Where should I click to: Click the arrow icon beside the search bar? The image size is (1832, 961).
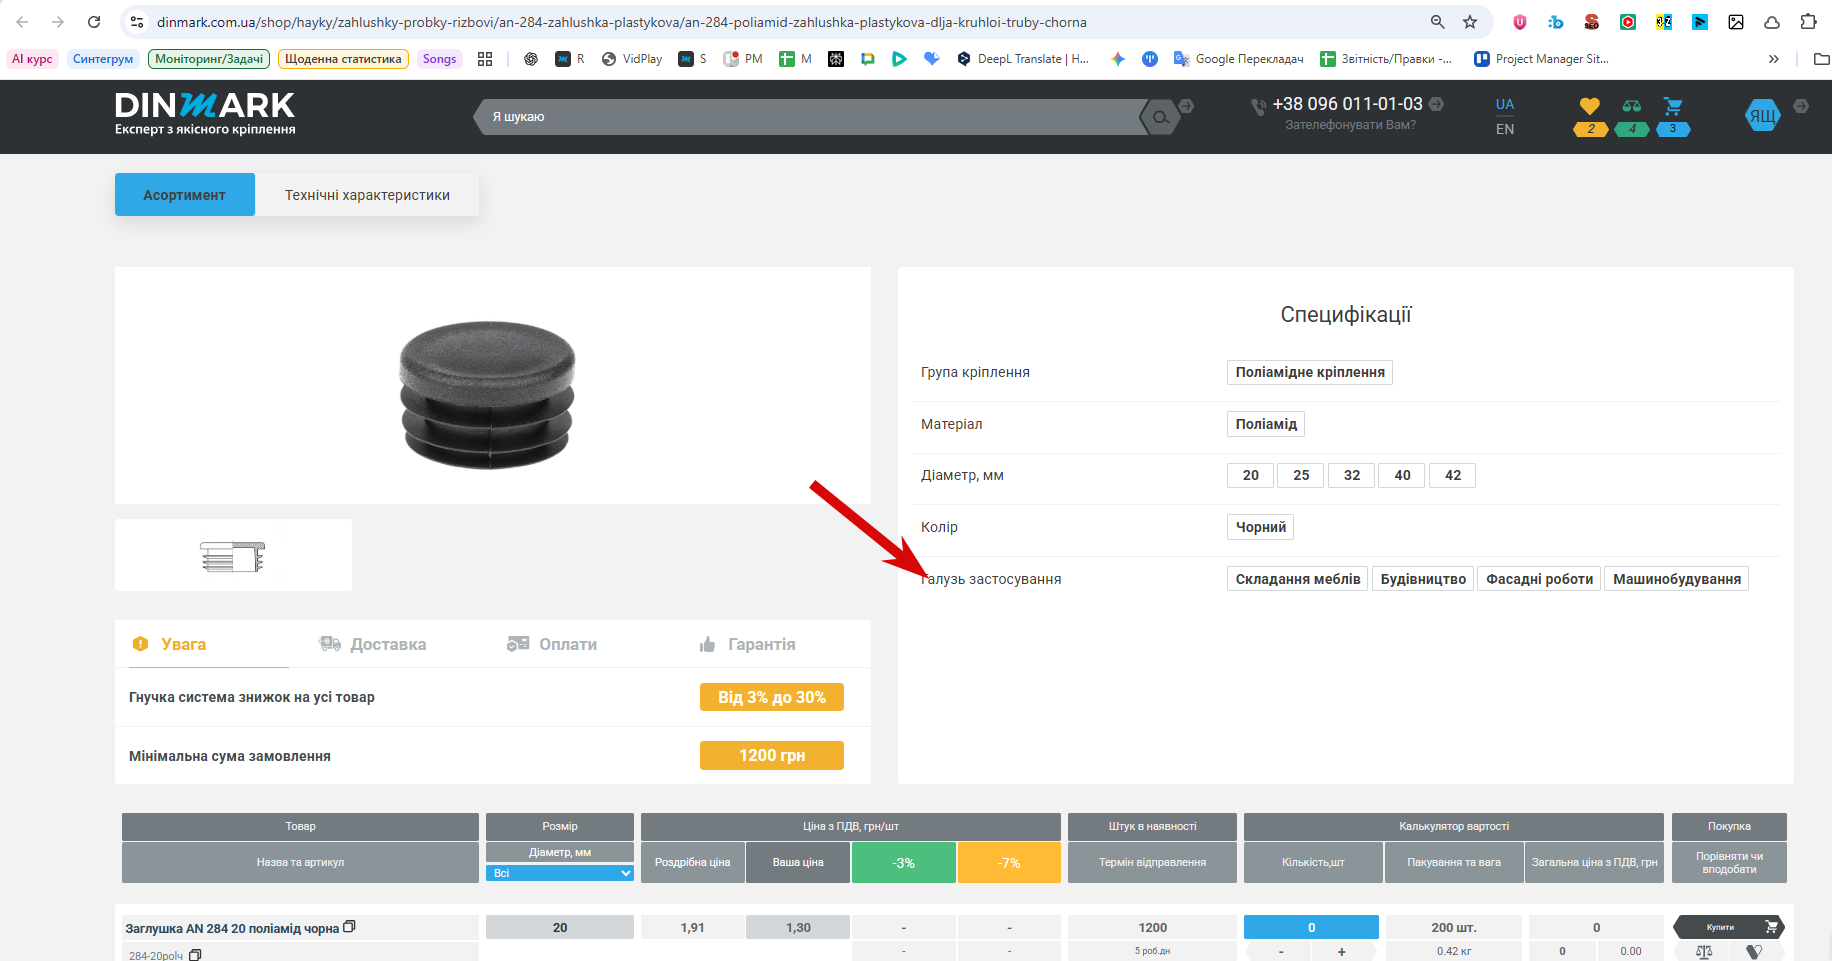1186,105
